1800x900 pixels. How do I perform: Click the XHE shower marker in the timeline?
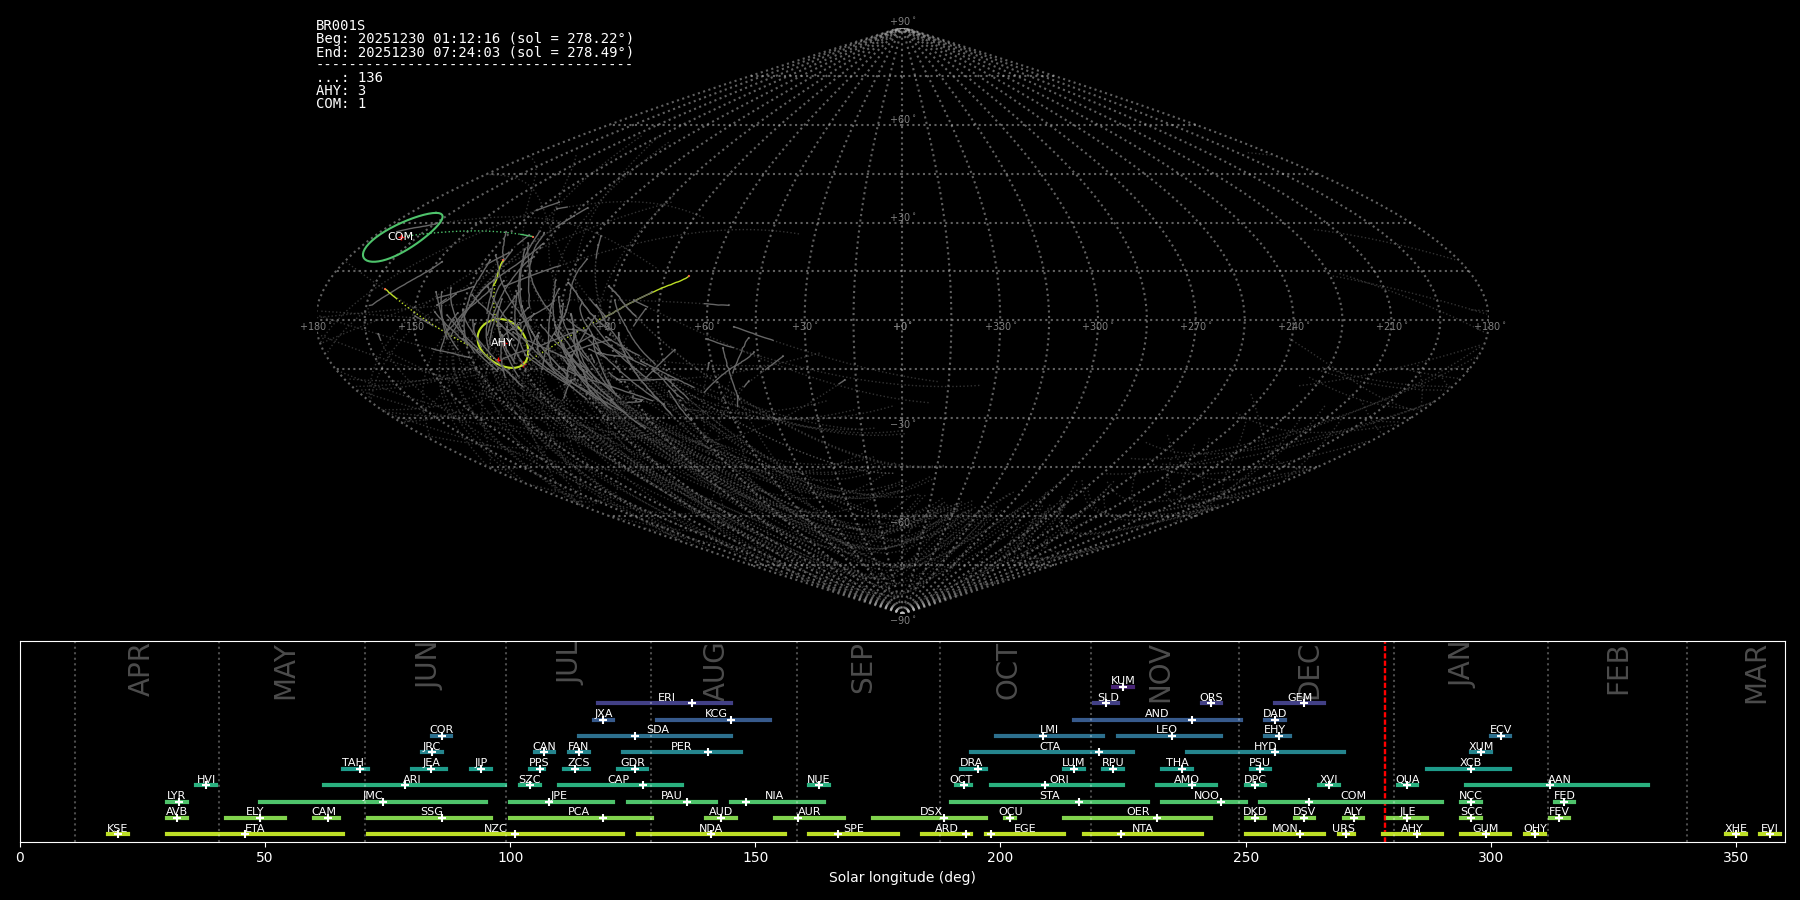pos(1736,834)
